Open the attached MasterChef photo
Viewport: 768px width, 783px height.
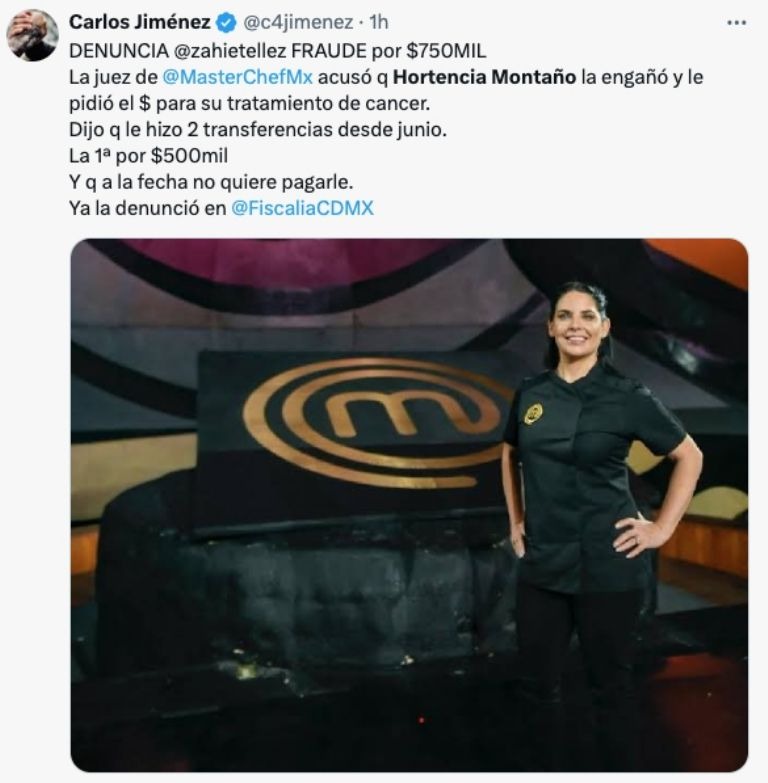coord(409,505)
